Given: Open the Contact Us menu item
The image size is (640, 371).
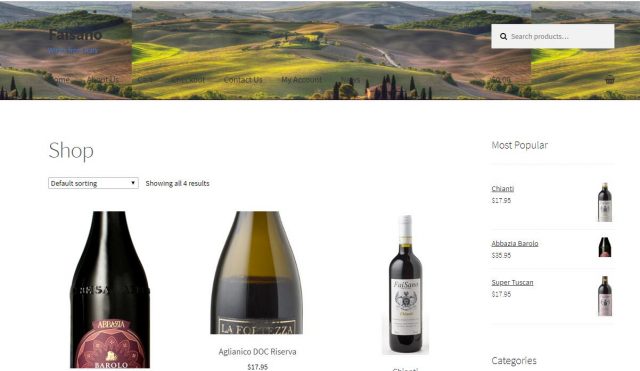Looking at the screenshot, I should point(243,80).
